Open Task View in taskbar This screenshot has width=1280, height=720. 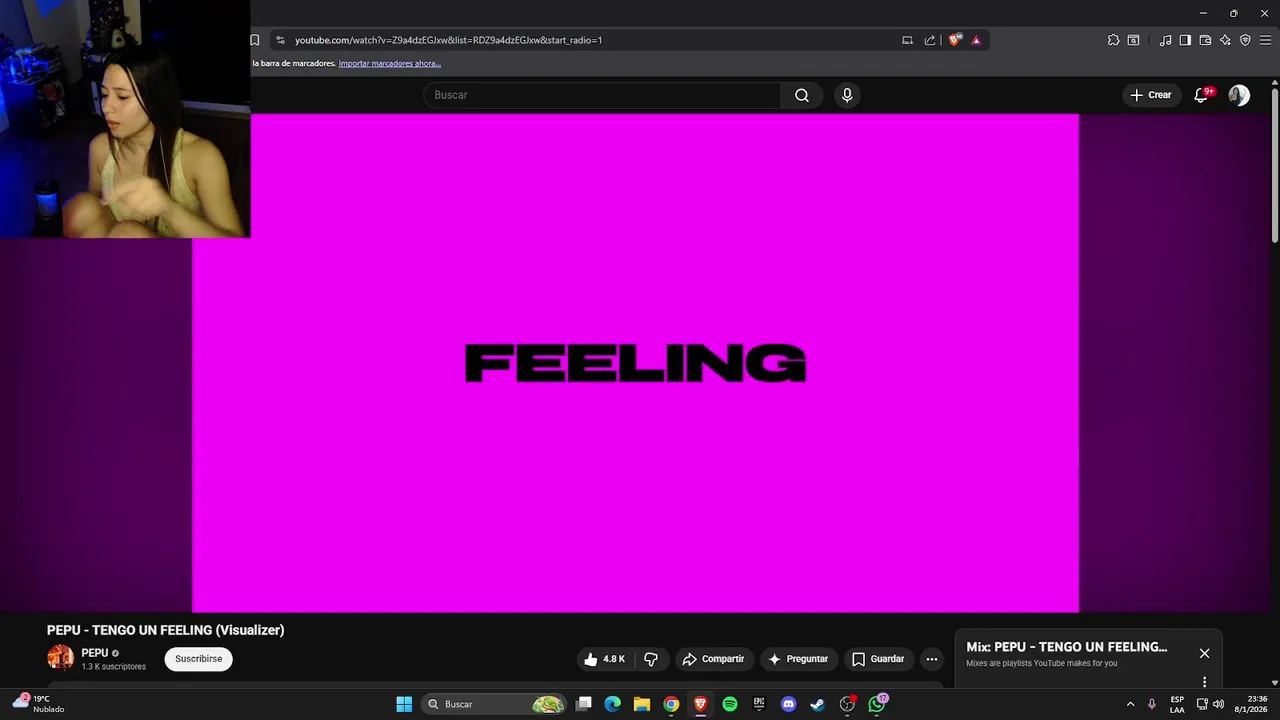tap(583, 704)
